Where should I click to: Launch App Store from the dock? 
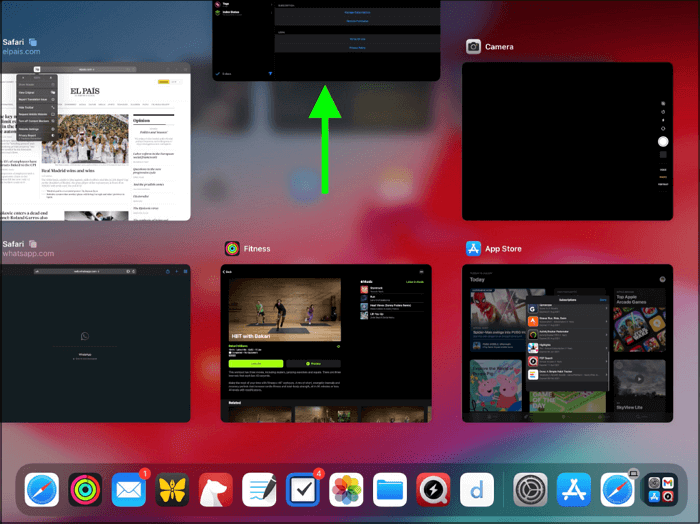coord(574,490)
